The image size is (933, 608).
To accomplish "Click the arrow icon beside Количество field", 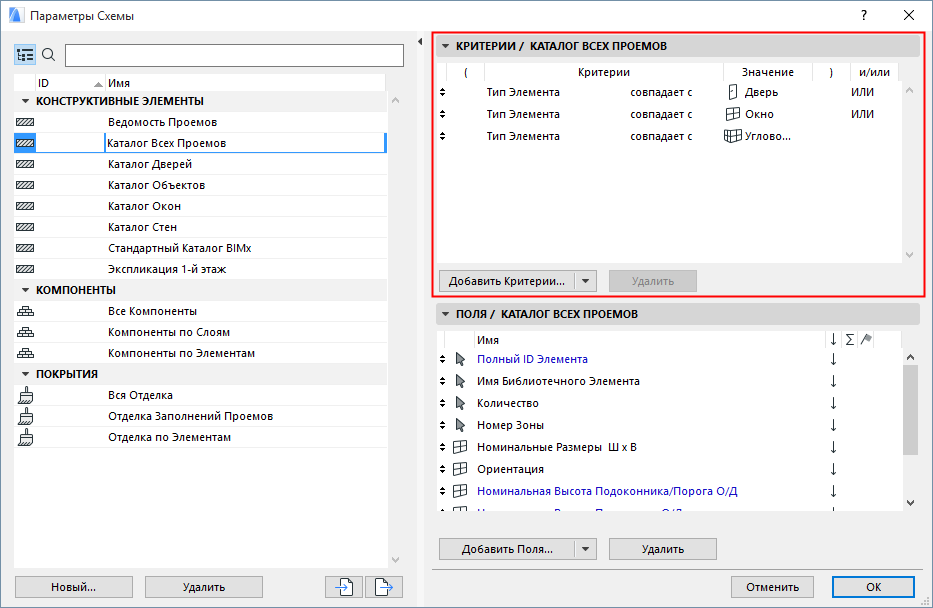I will (x=460, y=403).
